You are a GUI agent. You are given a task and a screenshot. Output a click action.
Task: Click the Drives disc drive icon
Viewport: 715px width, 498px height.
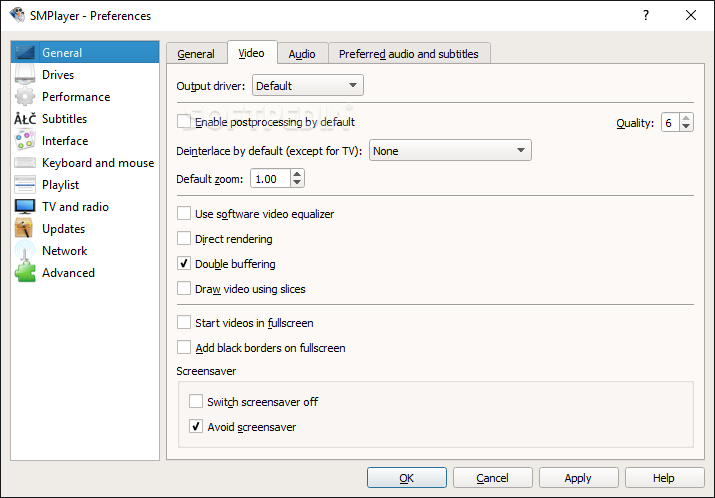(x=25, y=74)
